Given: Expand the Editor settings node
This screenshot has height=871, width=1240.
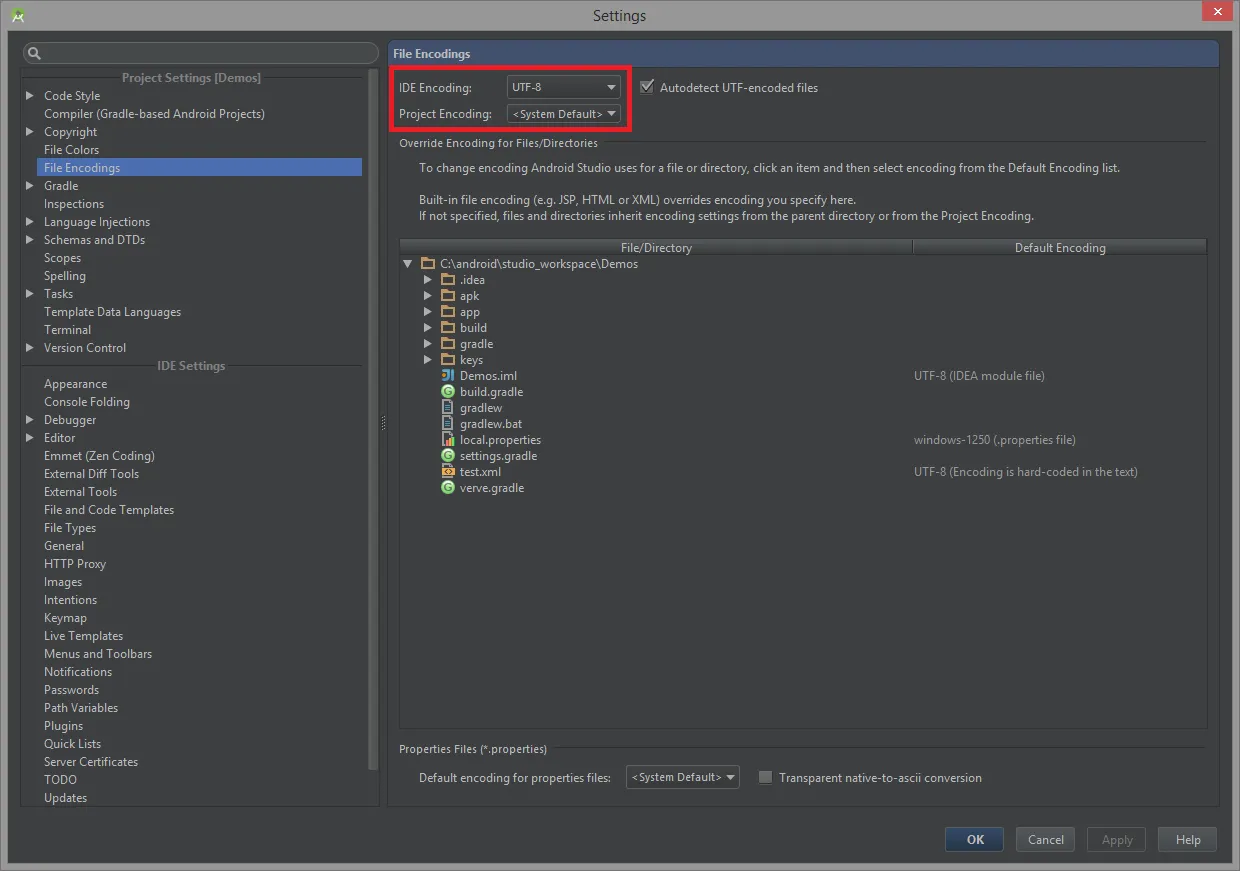Looking at the screenshot, I should click(x=30, y=438).
